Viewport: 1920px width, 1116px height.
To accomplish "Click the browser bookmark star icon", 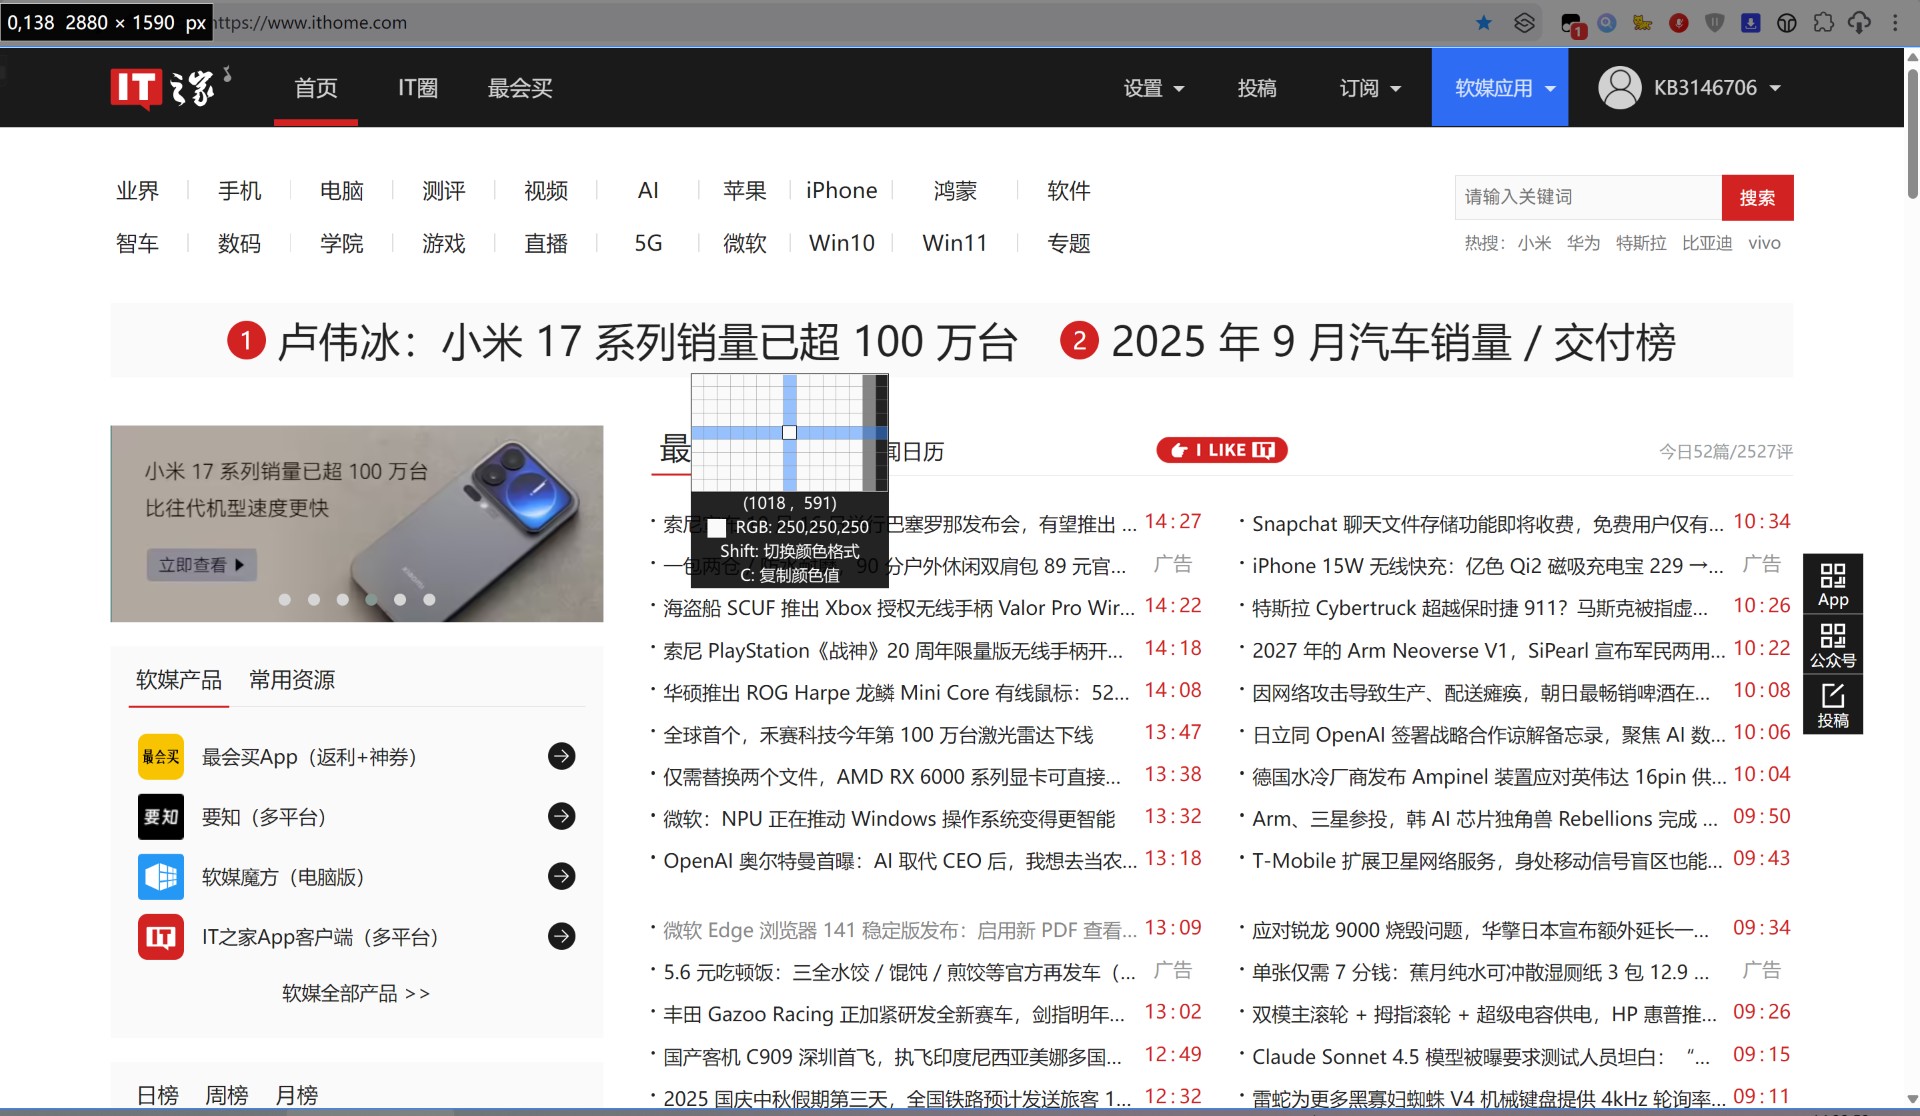I will (1484, 22).
